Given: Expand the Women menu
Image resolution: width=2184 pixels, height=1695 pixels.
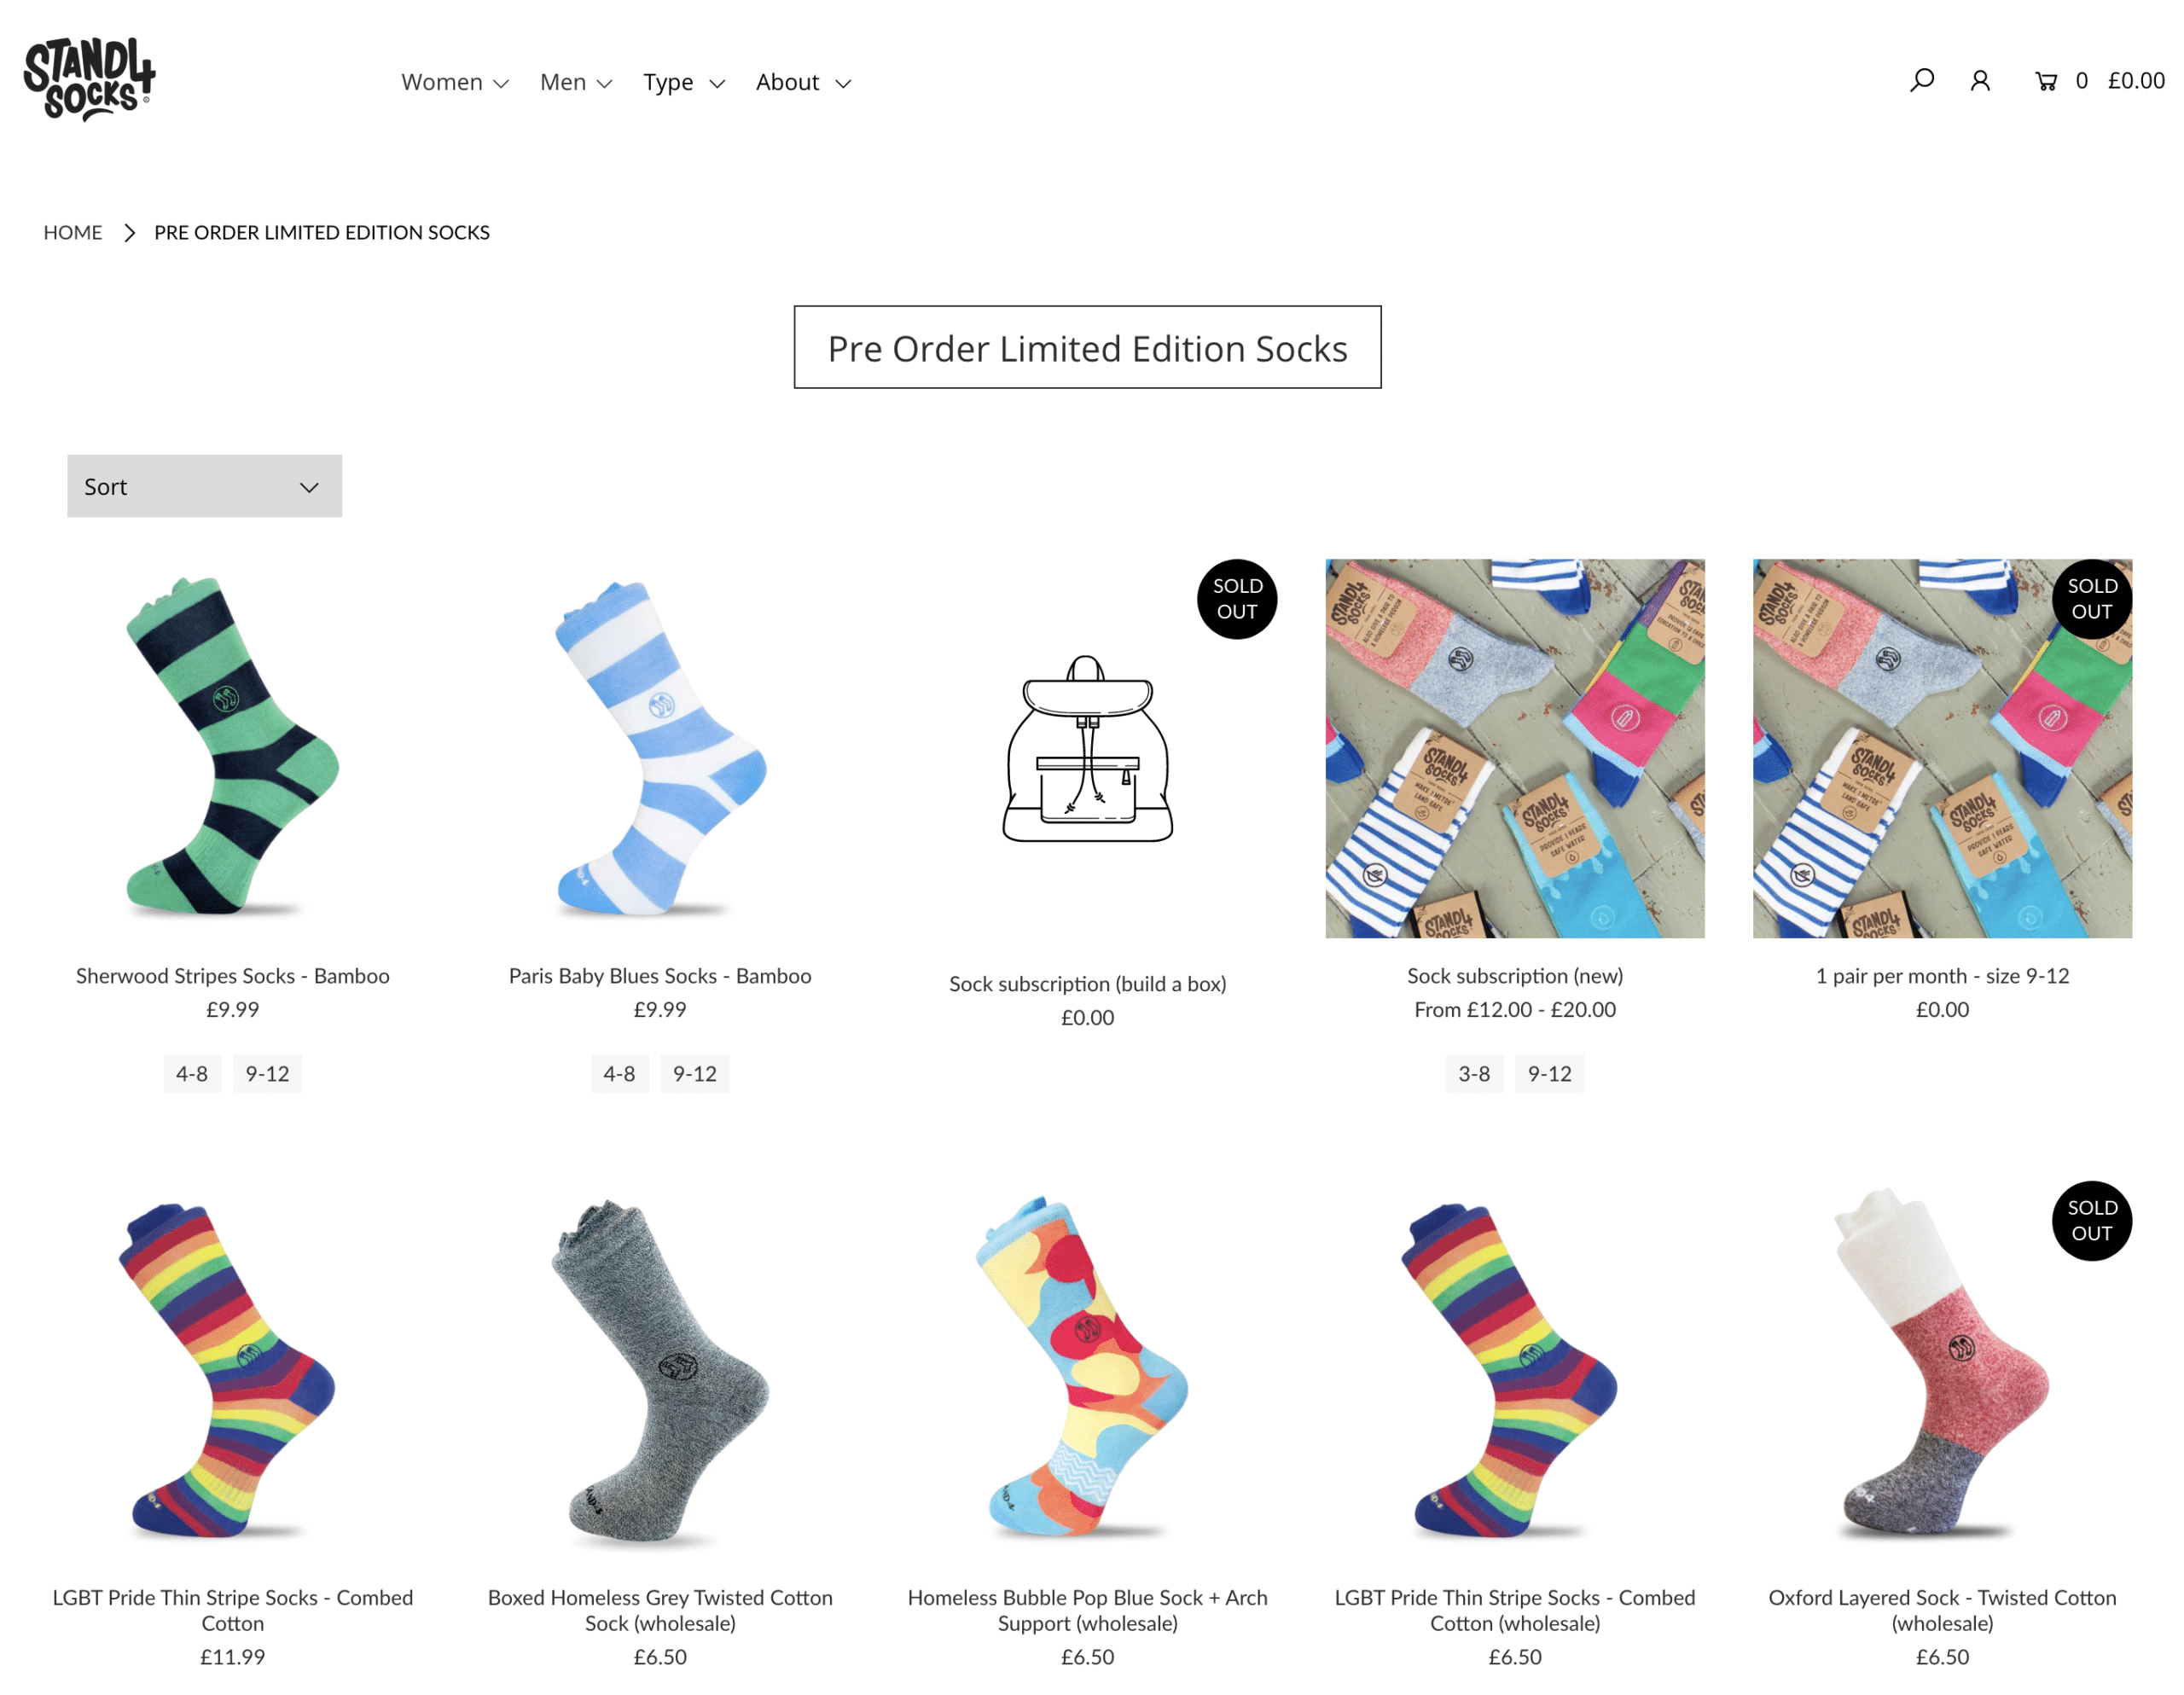Looking at the screenshot, I should click(454, 82).
